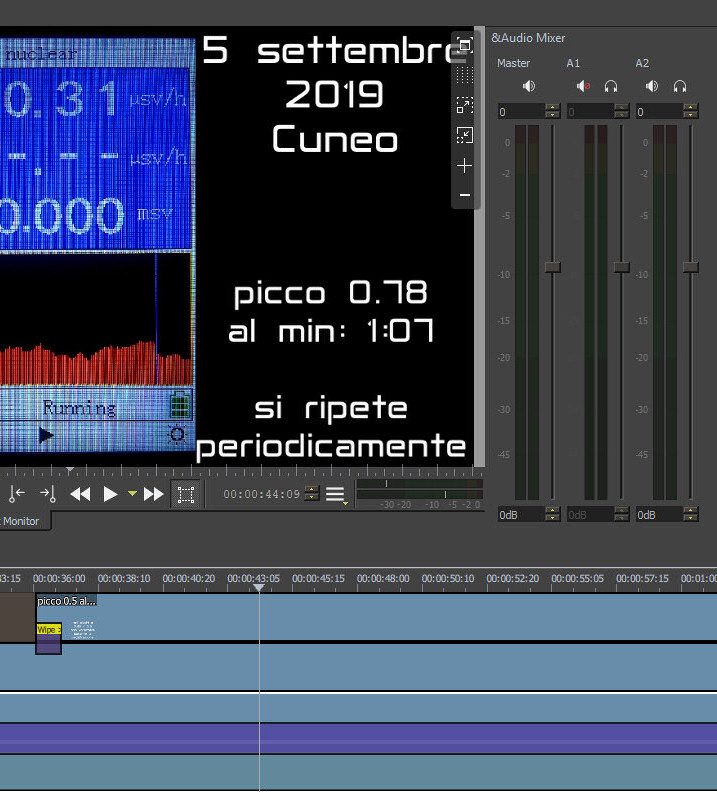Click timeline ruler at 00:00:45:15
Image resolution: width=717 pixels, height=792 pixels.
[318, 578]
